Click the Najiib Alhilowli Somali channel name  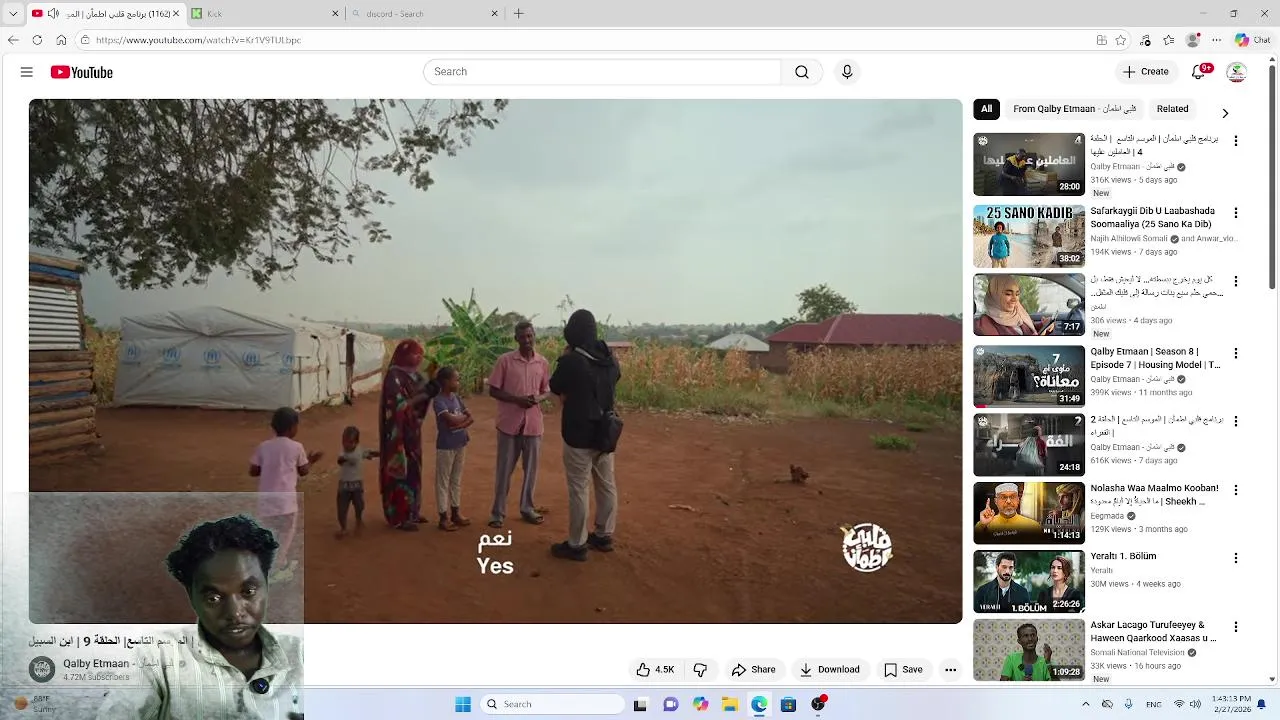[1129, 239]
